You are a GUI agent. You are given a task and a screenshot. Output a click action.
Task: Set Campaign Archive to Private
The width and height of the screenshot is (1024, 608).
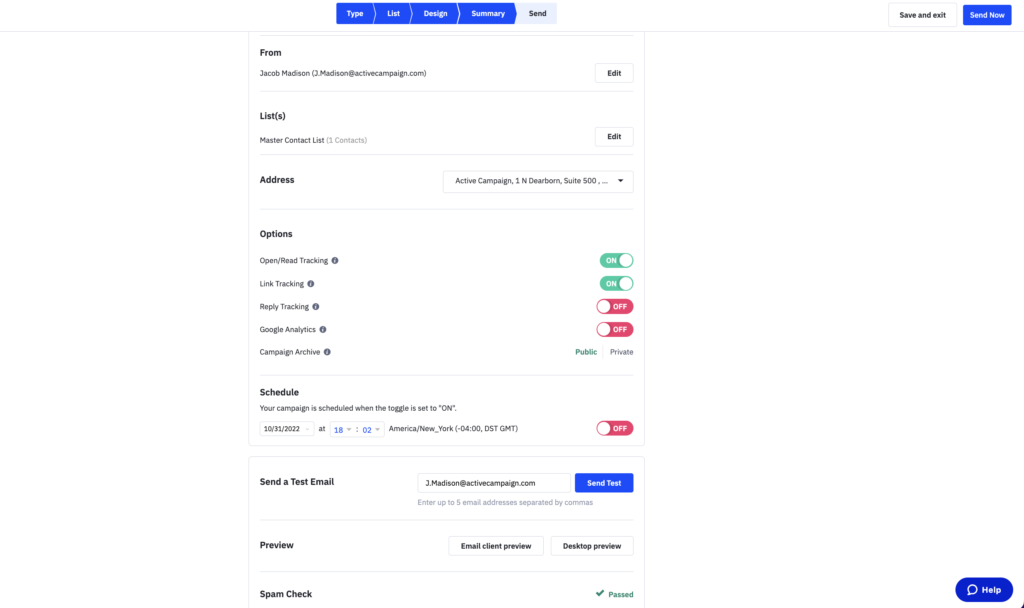coord(621,352)
